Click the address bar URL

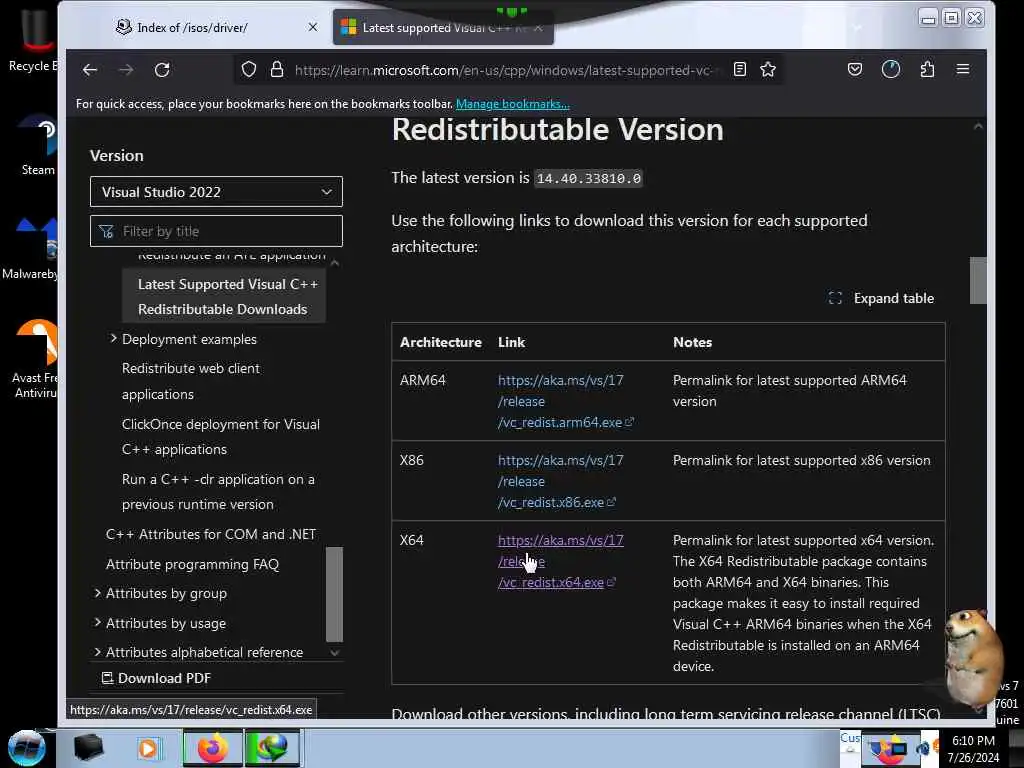[507, 70]
